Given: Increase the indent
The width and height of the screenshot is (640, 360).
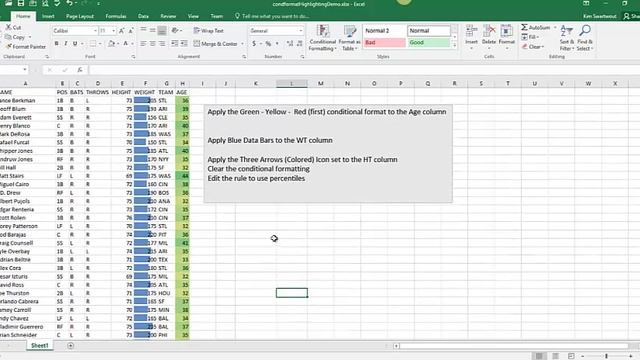Looking at the screenshot, I should (x=184, y=44).
